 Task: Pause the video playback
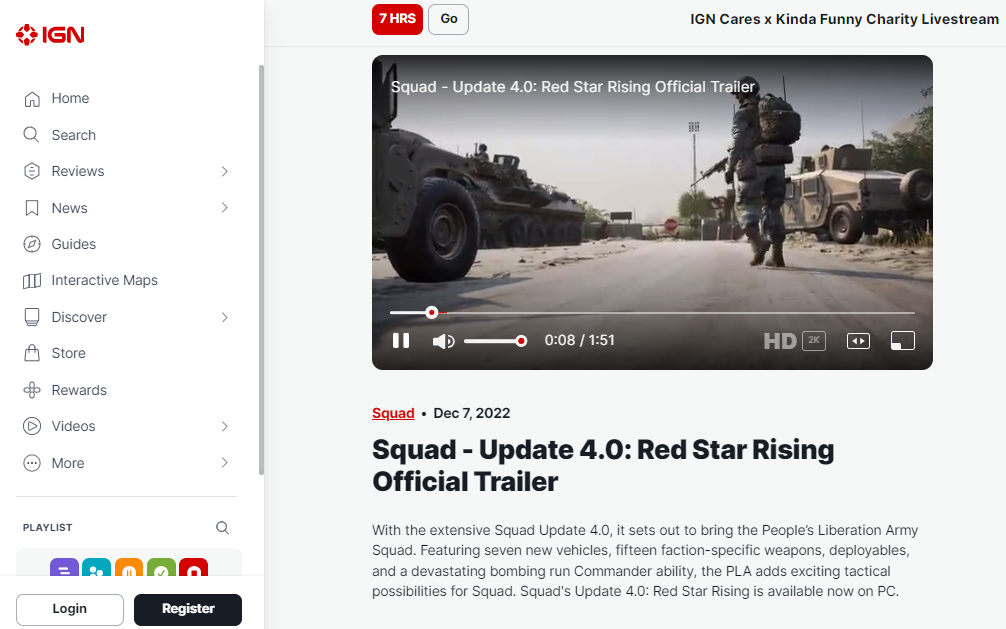click(x=401, y=341)
